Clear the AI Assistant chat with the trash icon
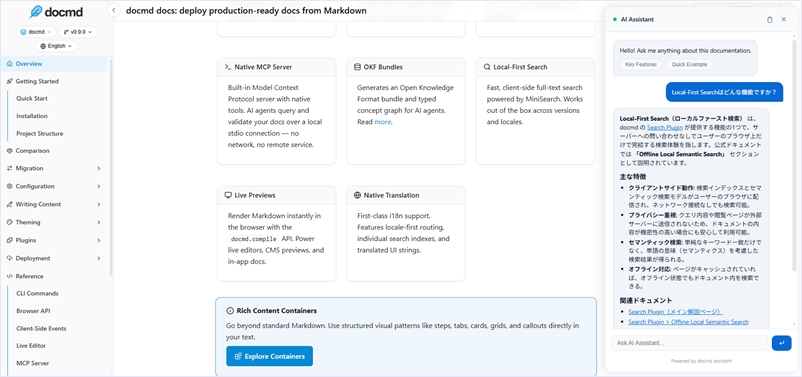802x377 pixels. click(x=770, y=19)
